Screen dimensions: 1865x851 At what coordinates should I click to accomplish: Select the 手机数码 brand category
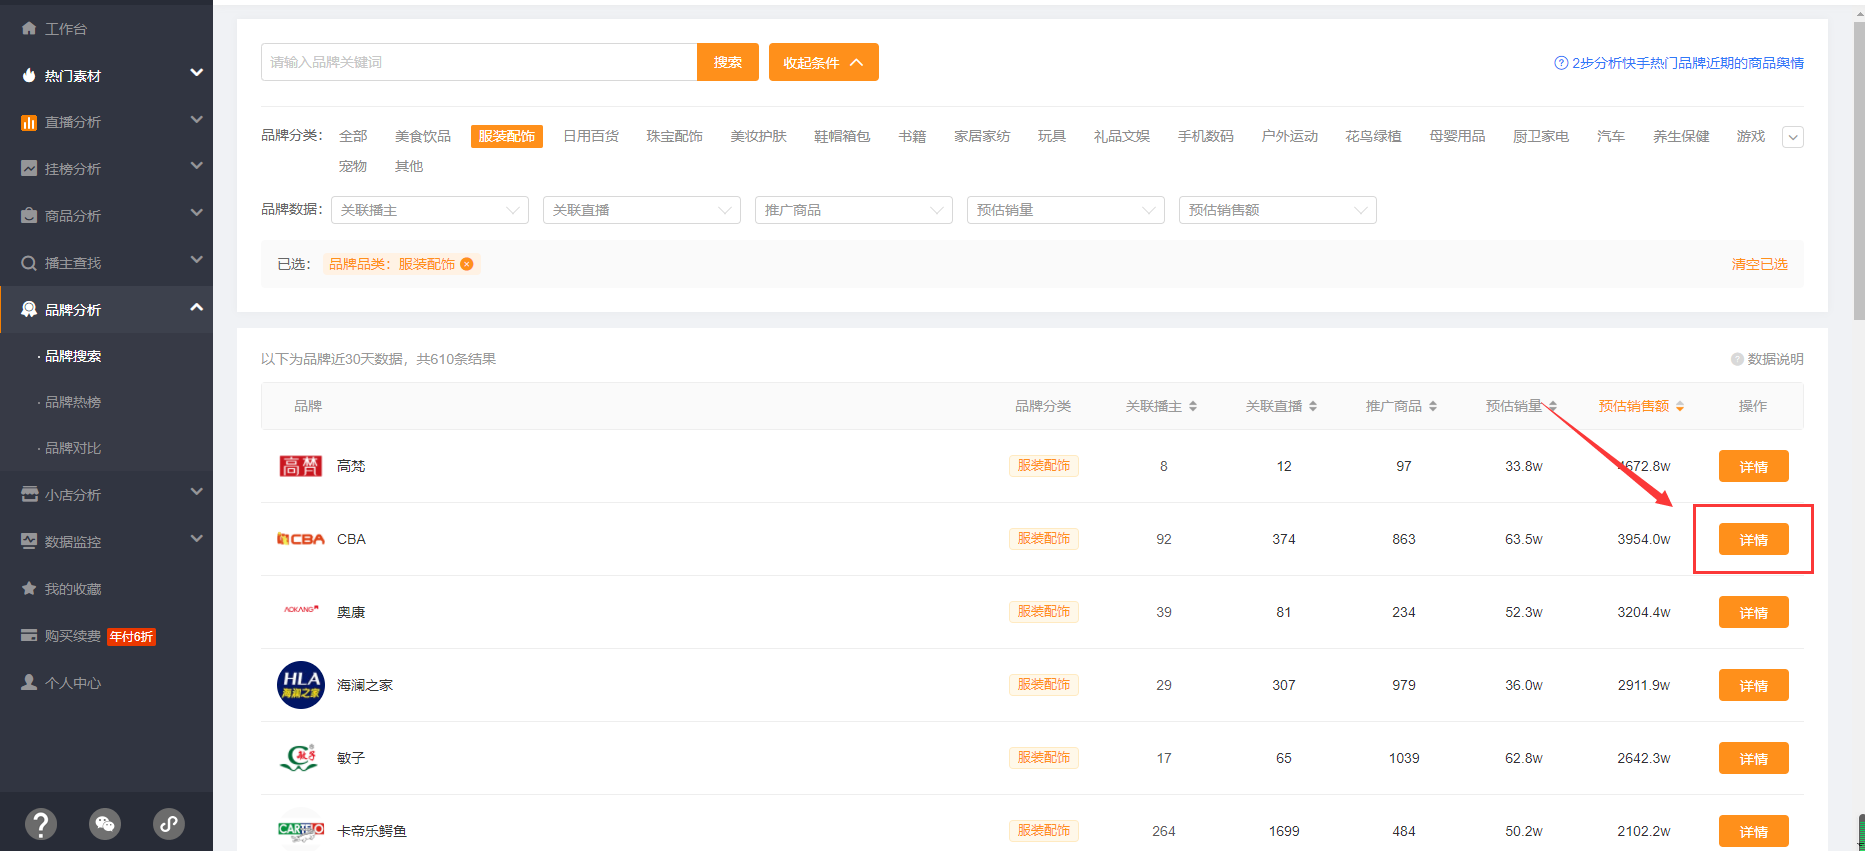1206,136
